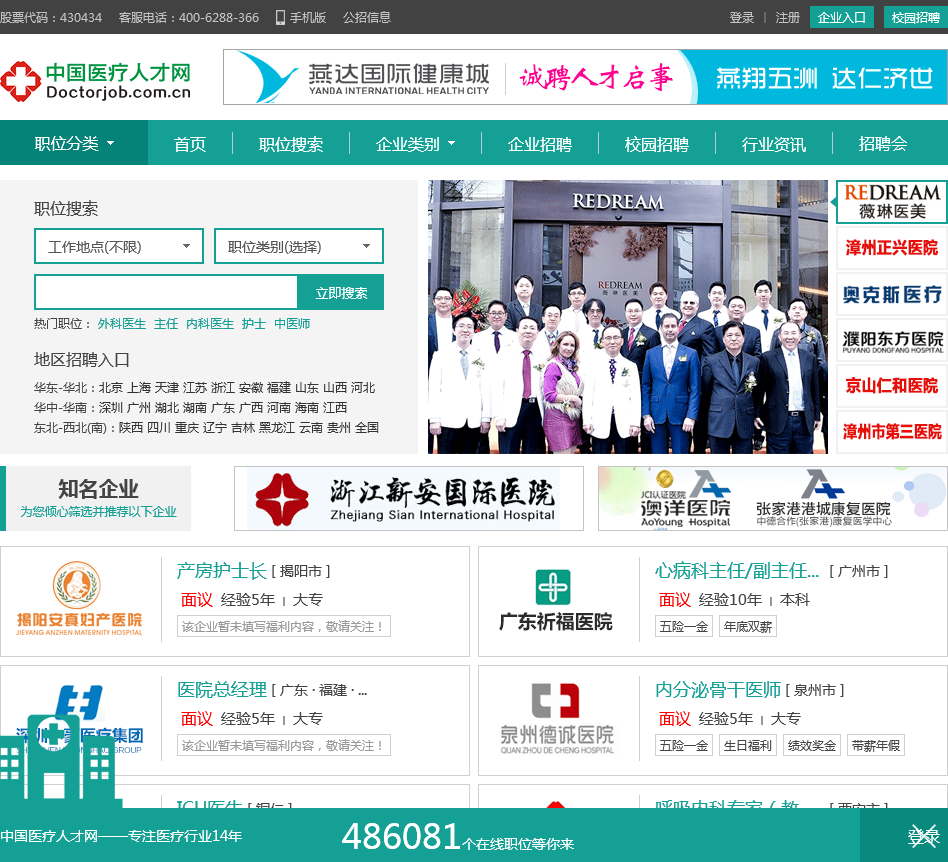Select 濮阳东方医院 in side list
948x862 pixels.
pos(892,340)
